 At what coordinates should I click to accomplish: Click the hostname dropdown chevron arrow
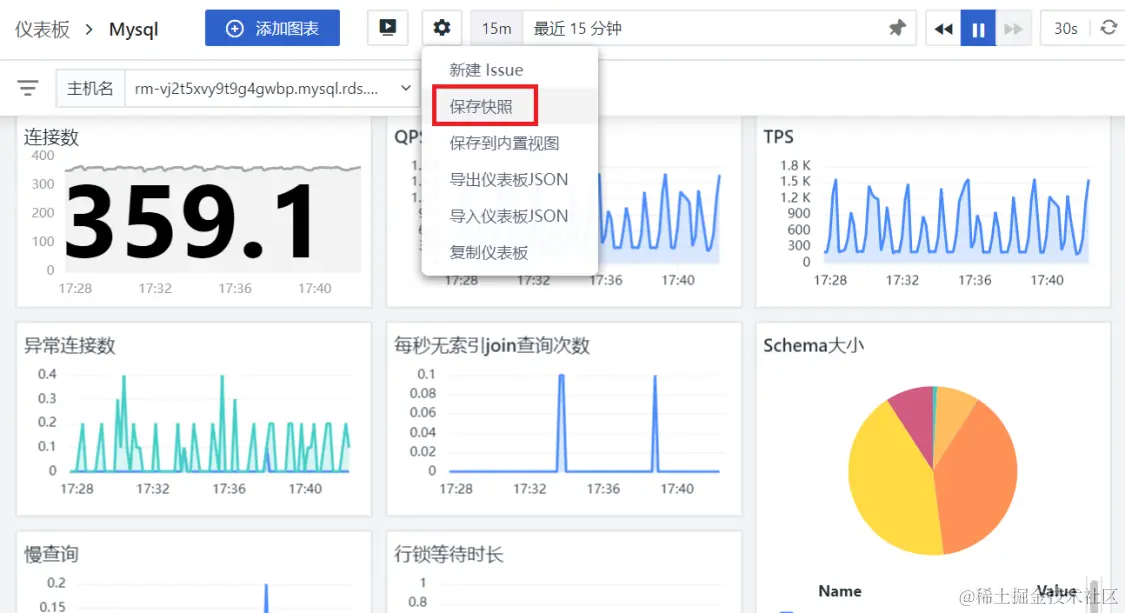(405, 88)
